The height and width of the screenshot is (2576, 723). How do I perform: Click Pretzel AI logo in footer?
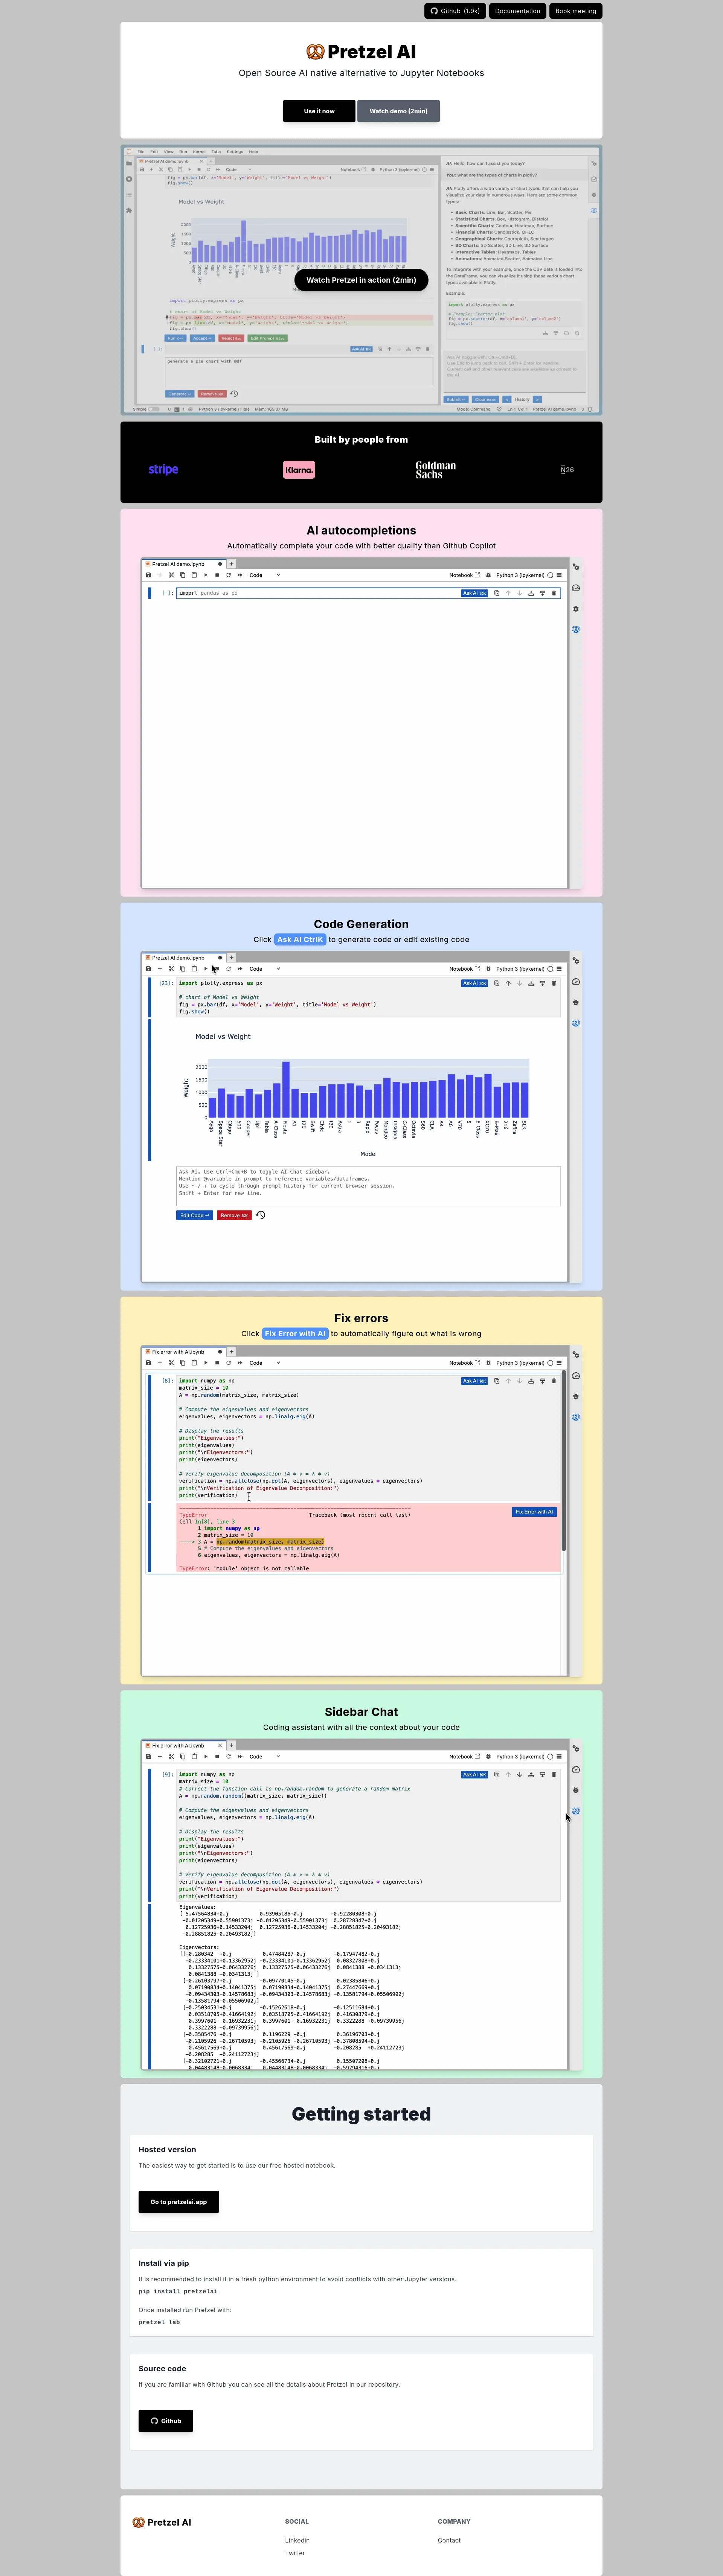162,2522
